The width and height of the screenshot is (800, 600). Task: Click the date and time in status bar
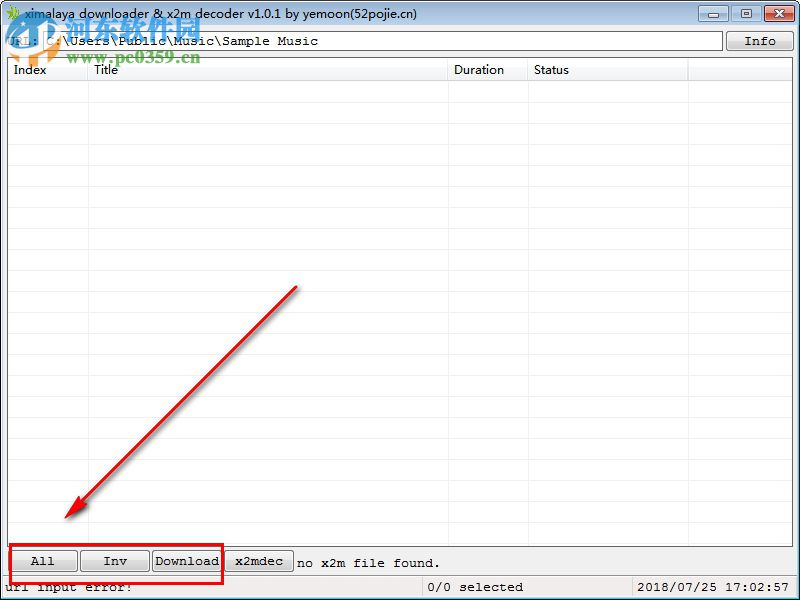click(713, 587)
